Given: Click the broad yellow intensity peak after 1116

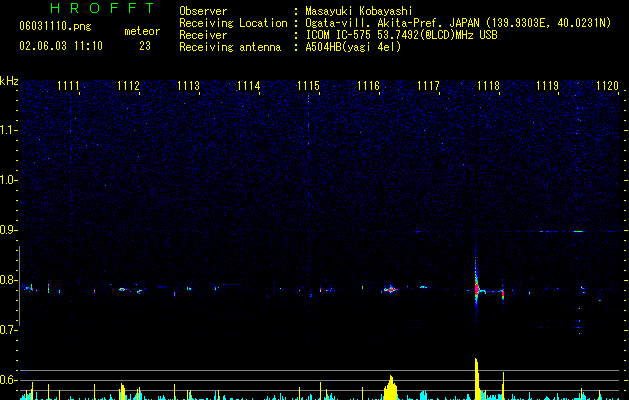Looking at the screenshot, I should [x=390, y=388].
